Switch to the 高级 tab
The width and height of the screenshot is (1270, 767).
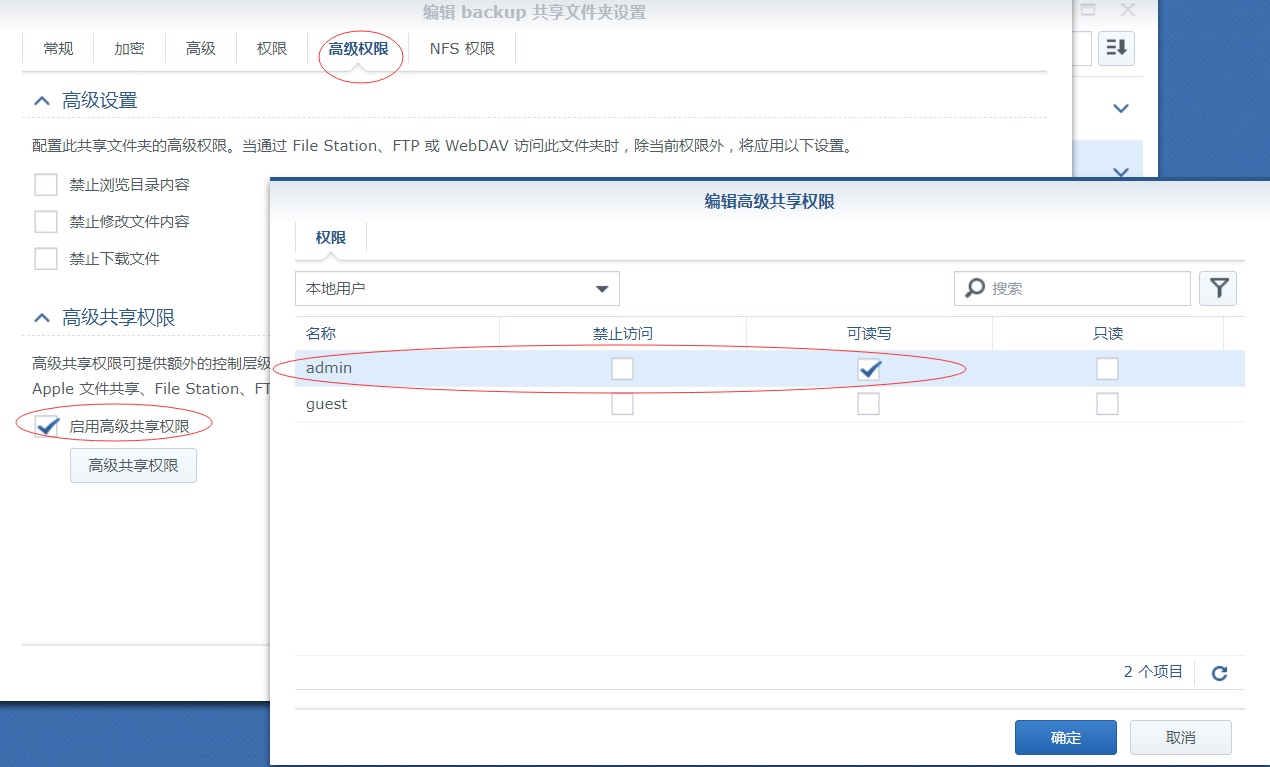point(201,48)
